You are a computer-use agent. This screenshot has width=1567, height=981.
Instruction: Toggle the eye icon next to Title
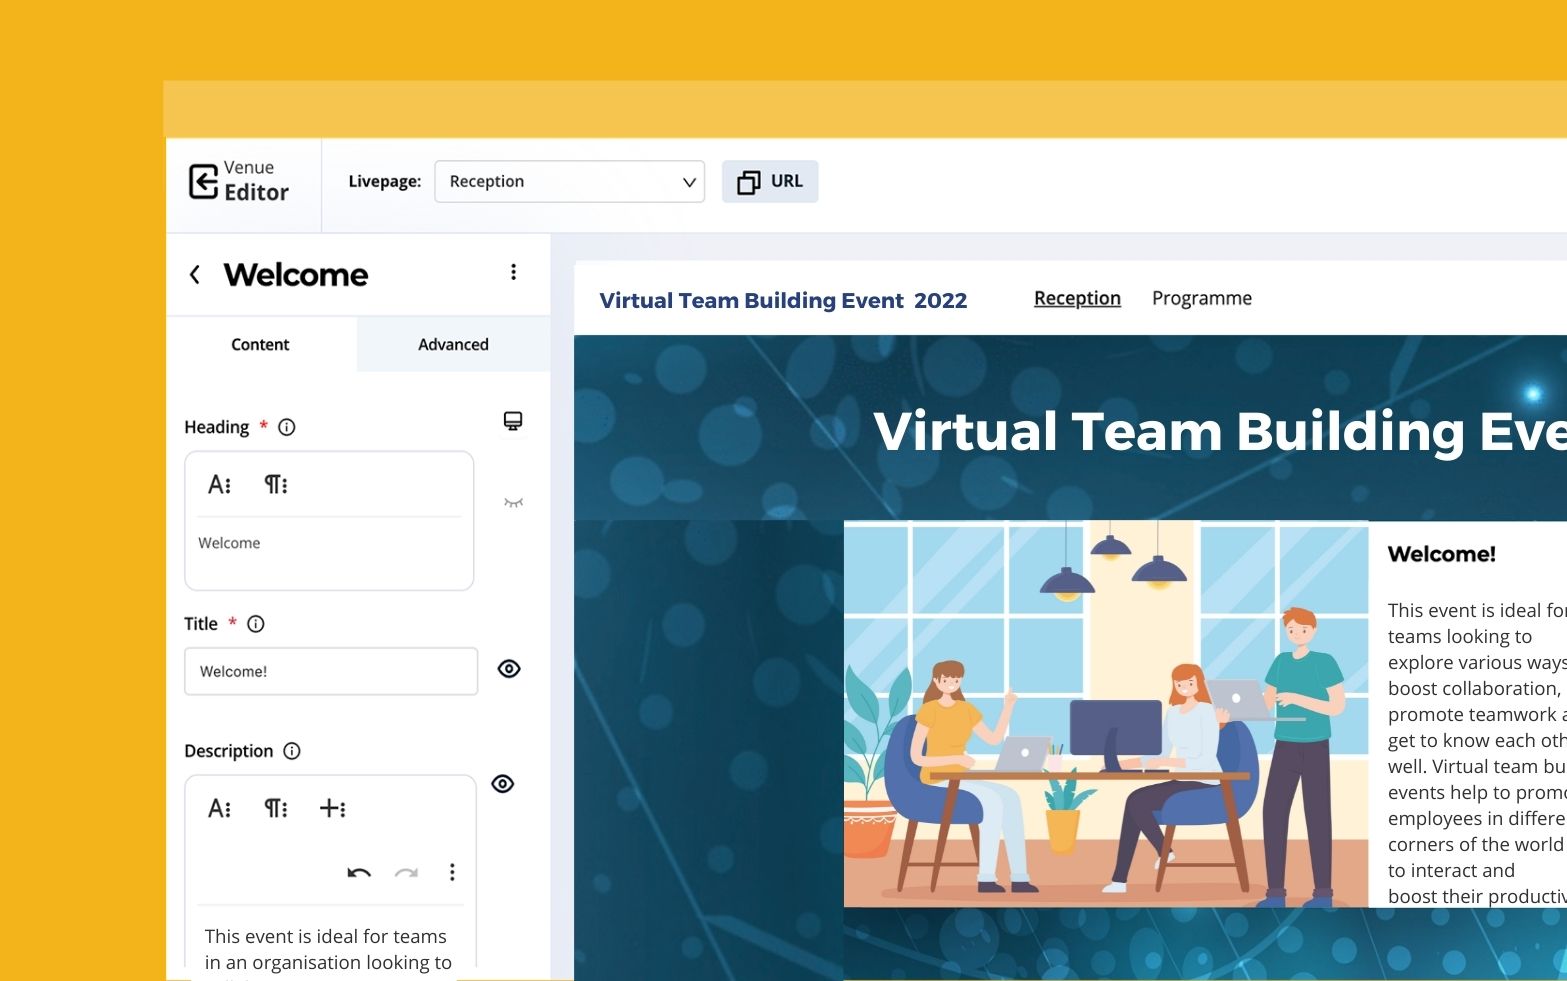click(x=508, y=669)
